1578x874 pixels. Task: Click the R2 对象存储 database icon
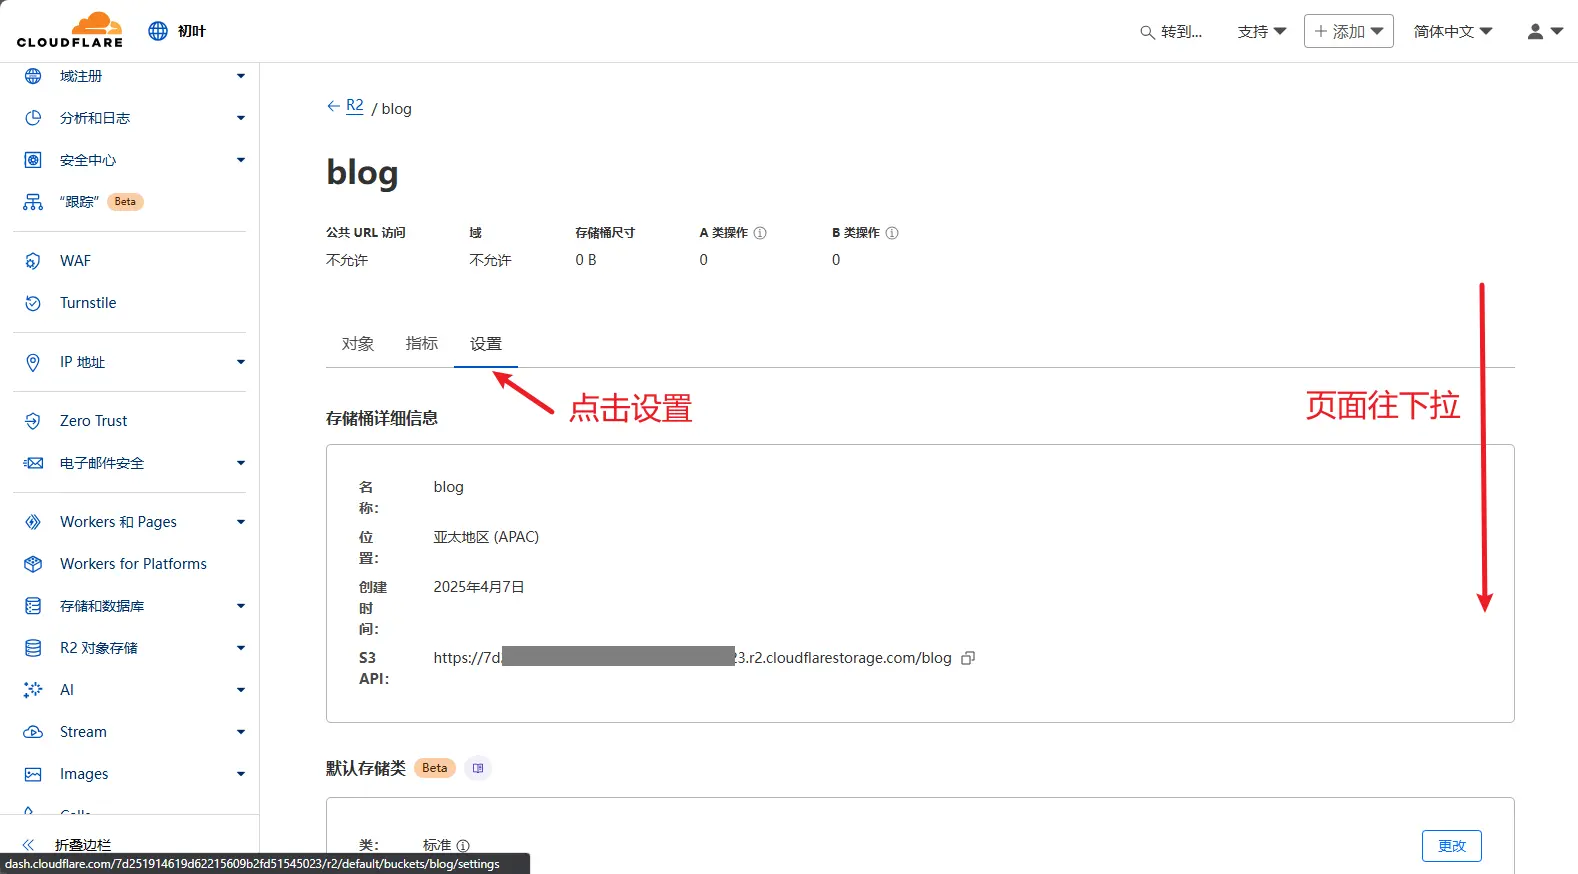click(33, 648)
